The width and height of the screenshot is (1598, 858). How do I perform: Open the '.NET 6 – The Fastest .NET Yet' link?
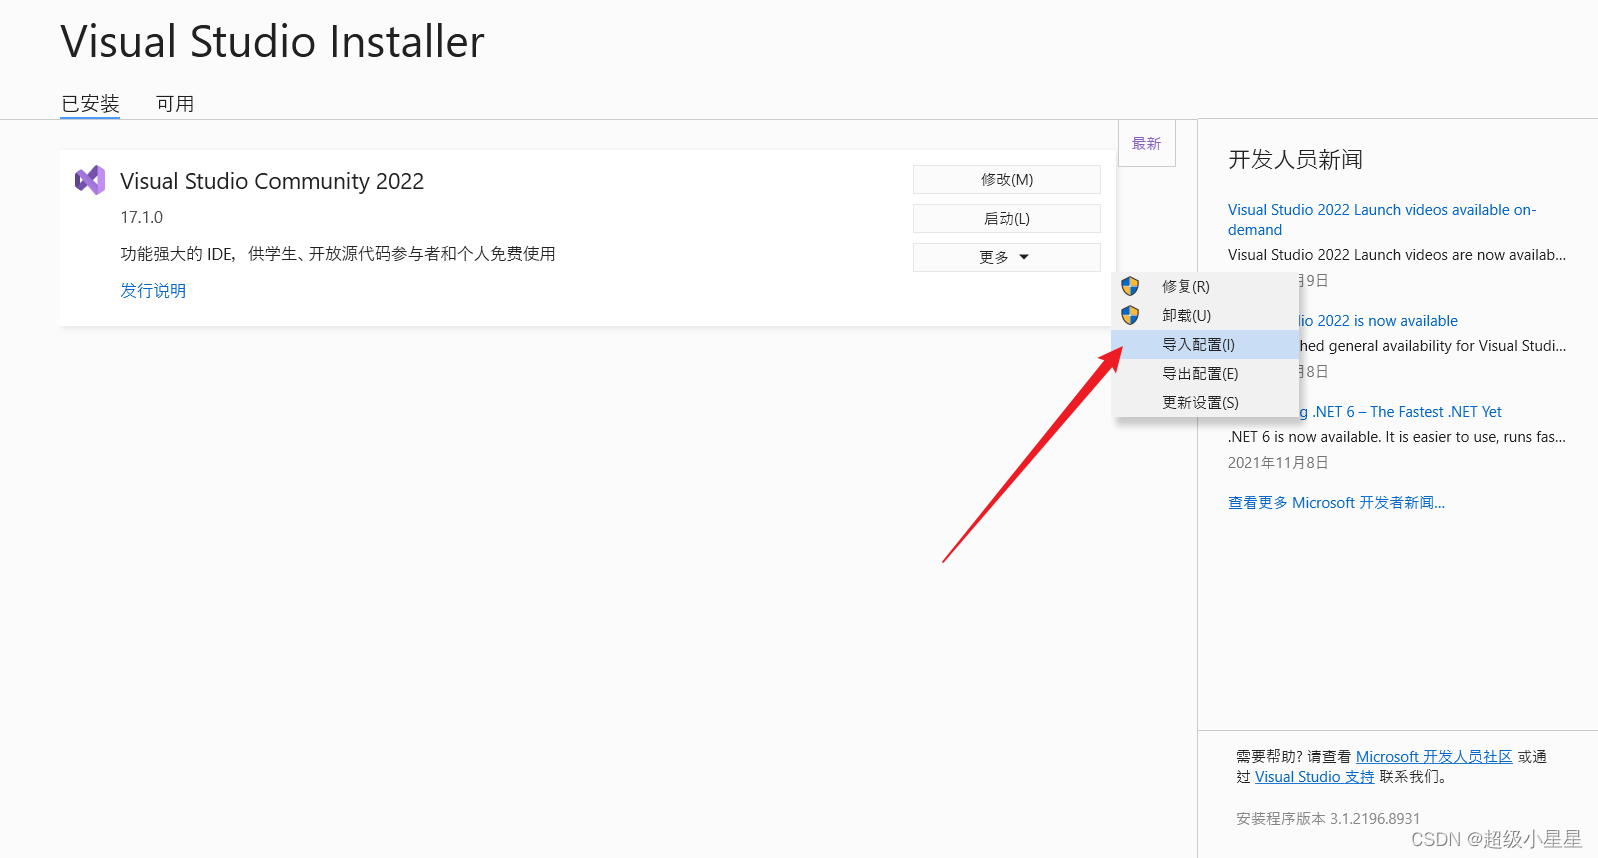(x=1401, y=412)
